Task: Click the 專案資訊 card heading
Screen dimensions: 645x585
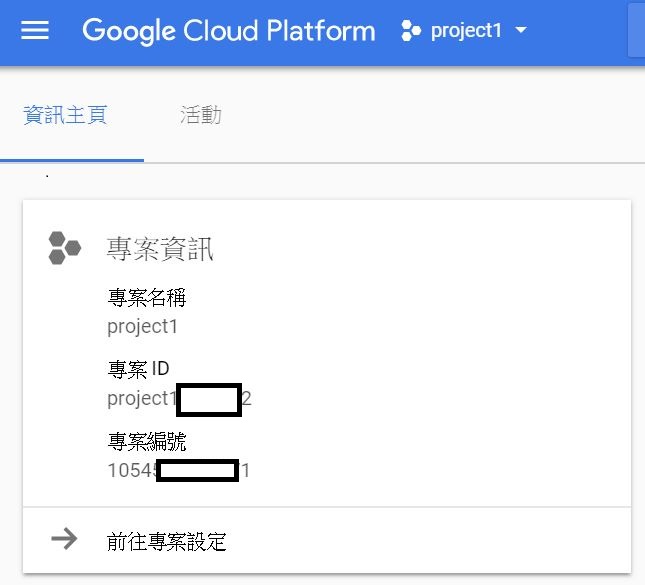Action: pyautogui.click(x=160, y=249)
